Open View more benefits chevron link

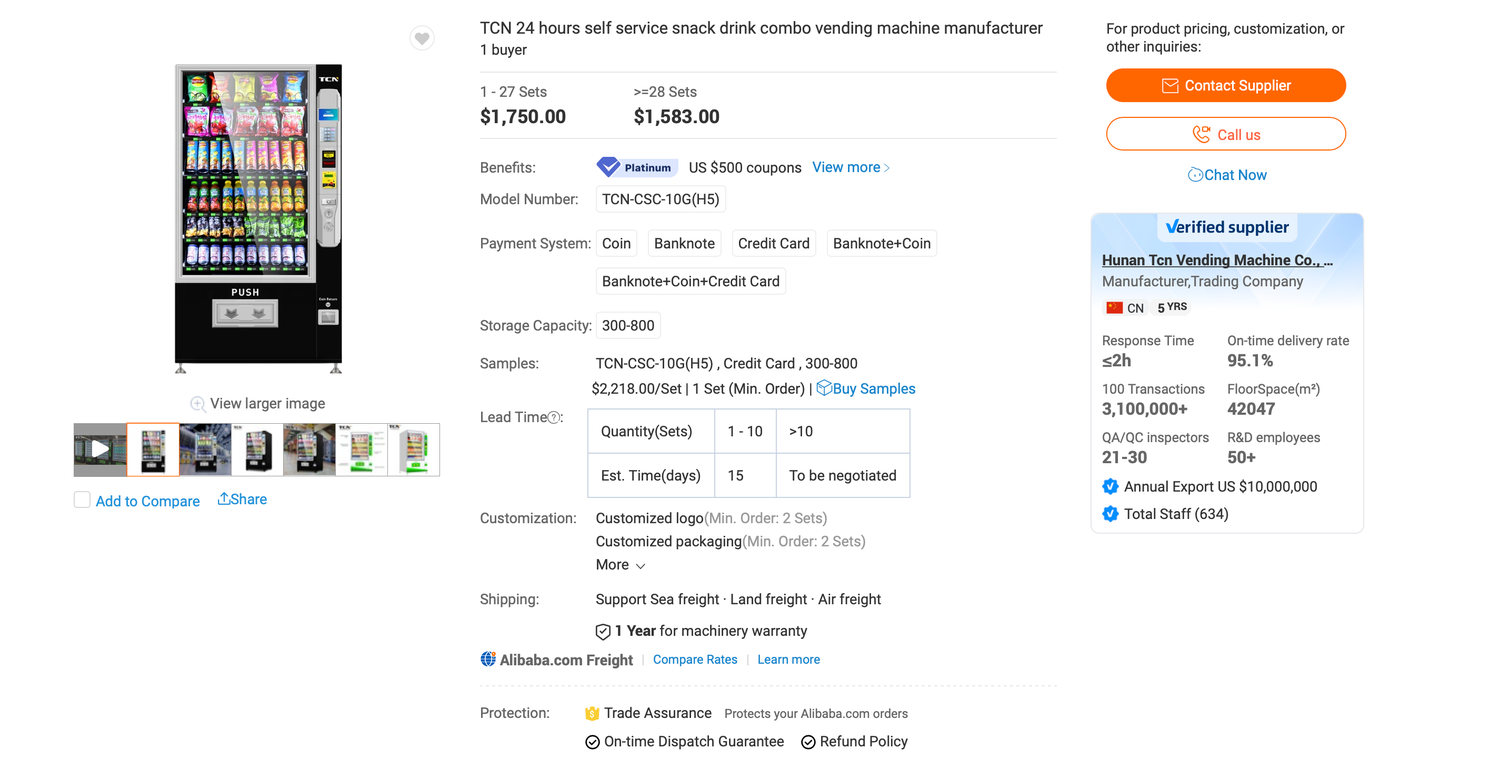851,167
